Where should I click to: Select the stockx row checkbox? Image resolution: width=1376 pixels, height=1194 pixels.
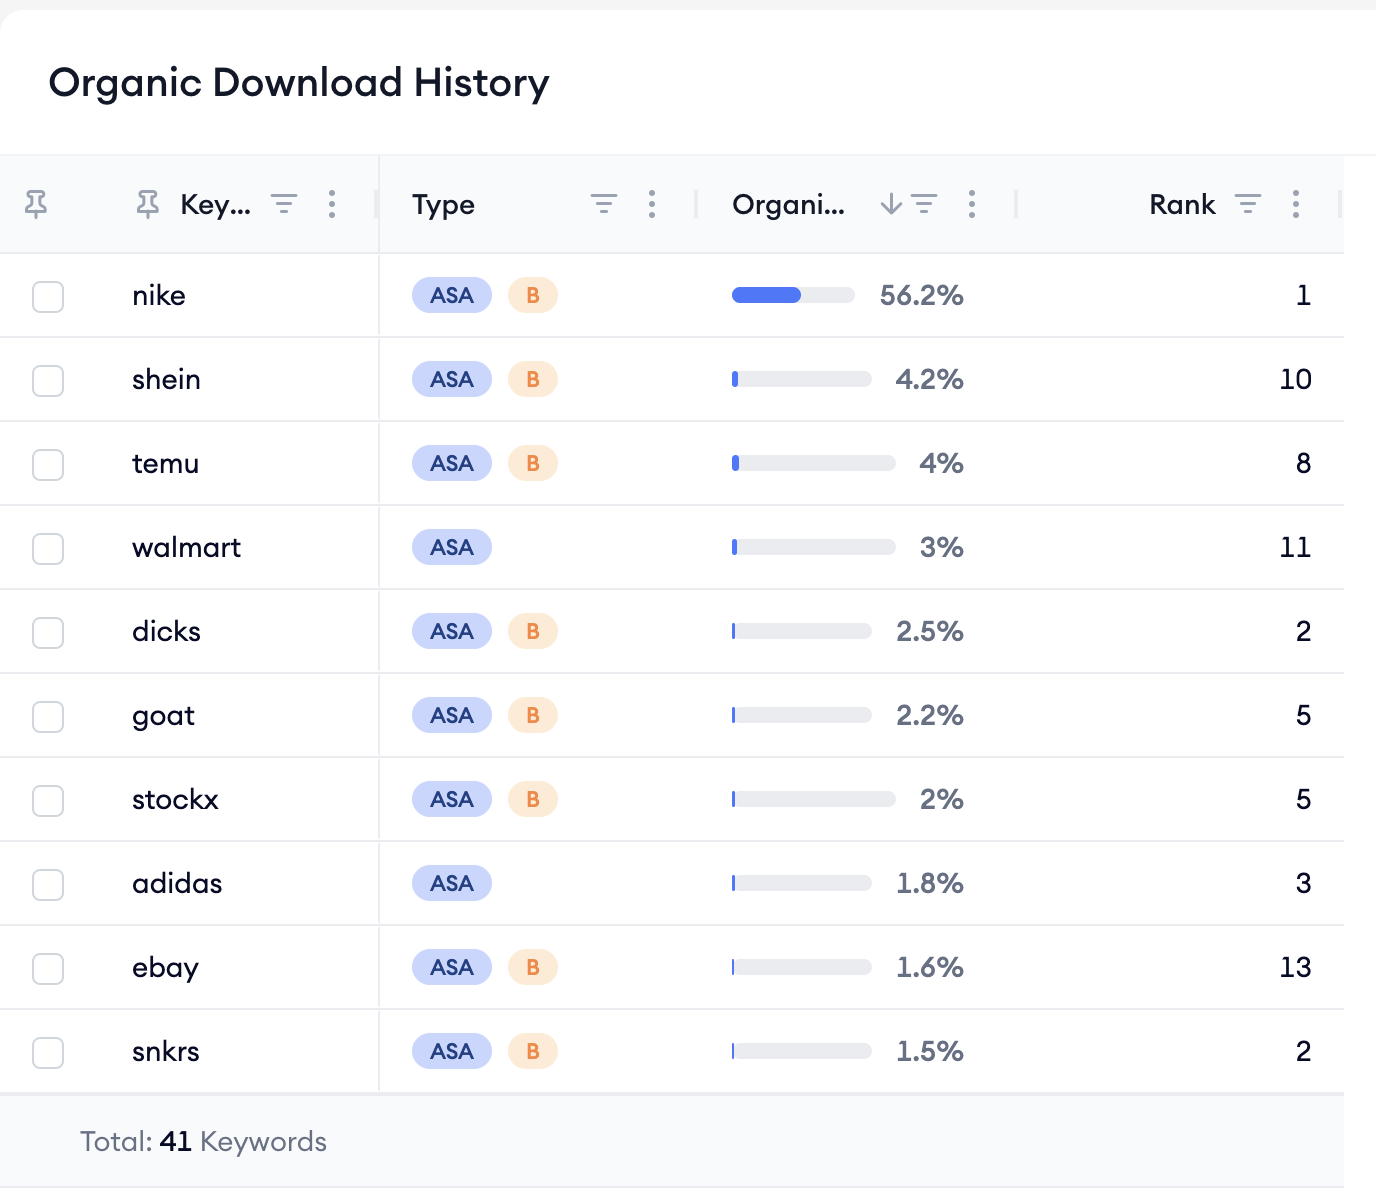coord(48,801)
